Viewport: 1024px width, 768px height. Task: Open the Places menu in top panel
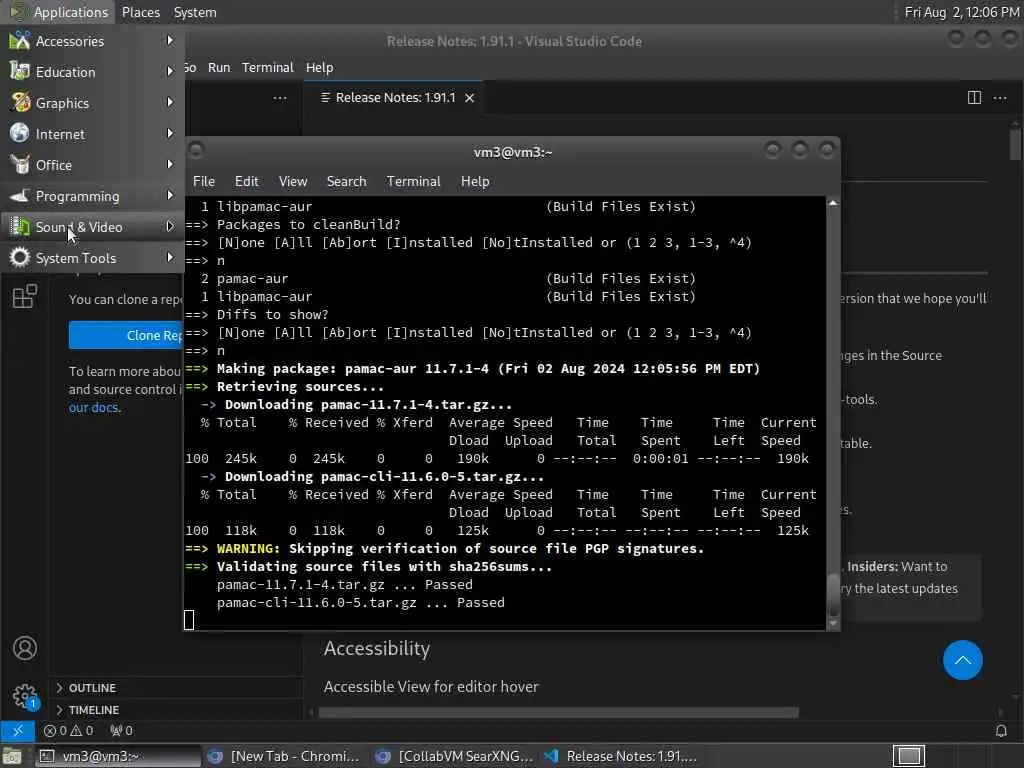click(141, 12)
